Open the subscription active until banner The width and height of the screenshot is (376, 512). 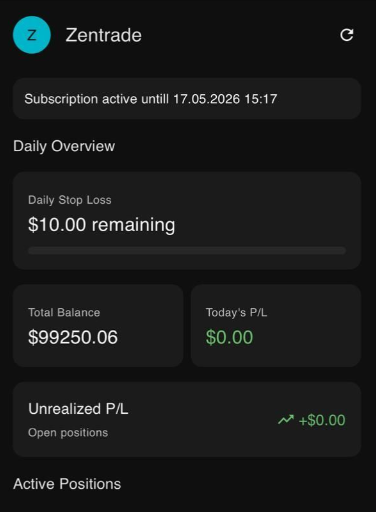[187, 99]
